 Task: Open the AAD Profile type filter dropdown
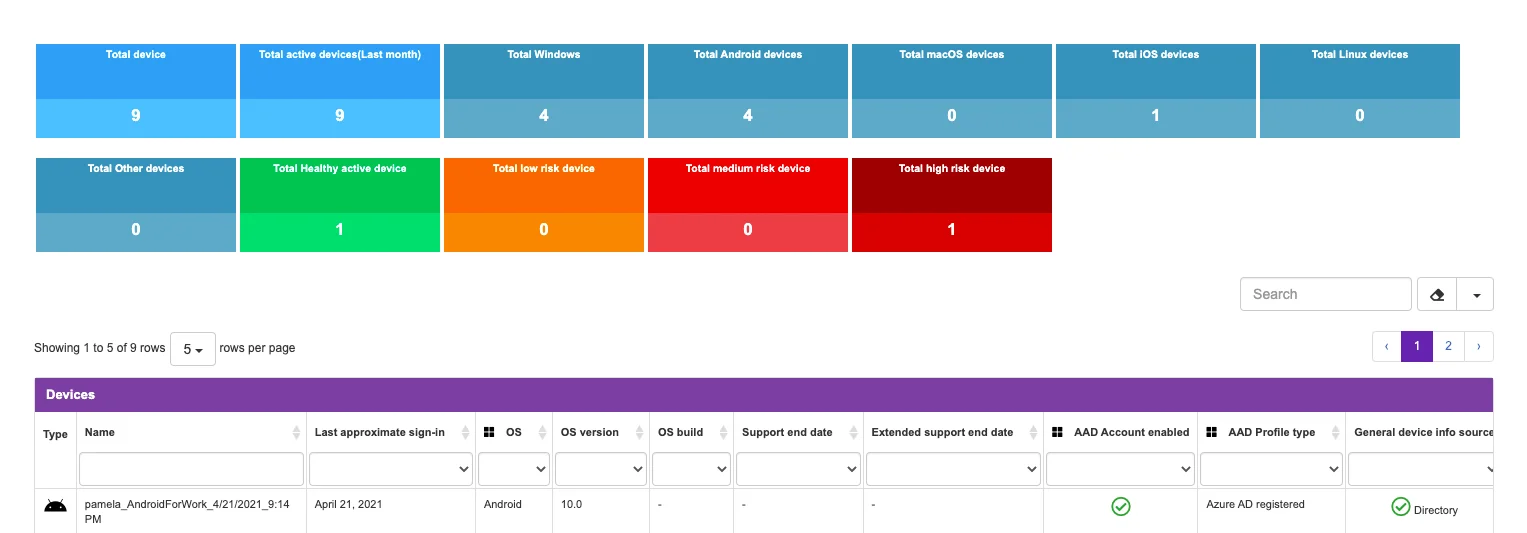click(x=1271, y=468)
